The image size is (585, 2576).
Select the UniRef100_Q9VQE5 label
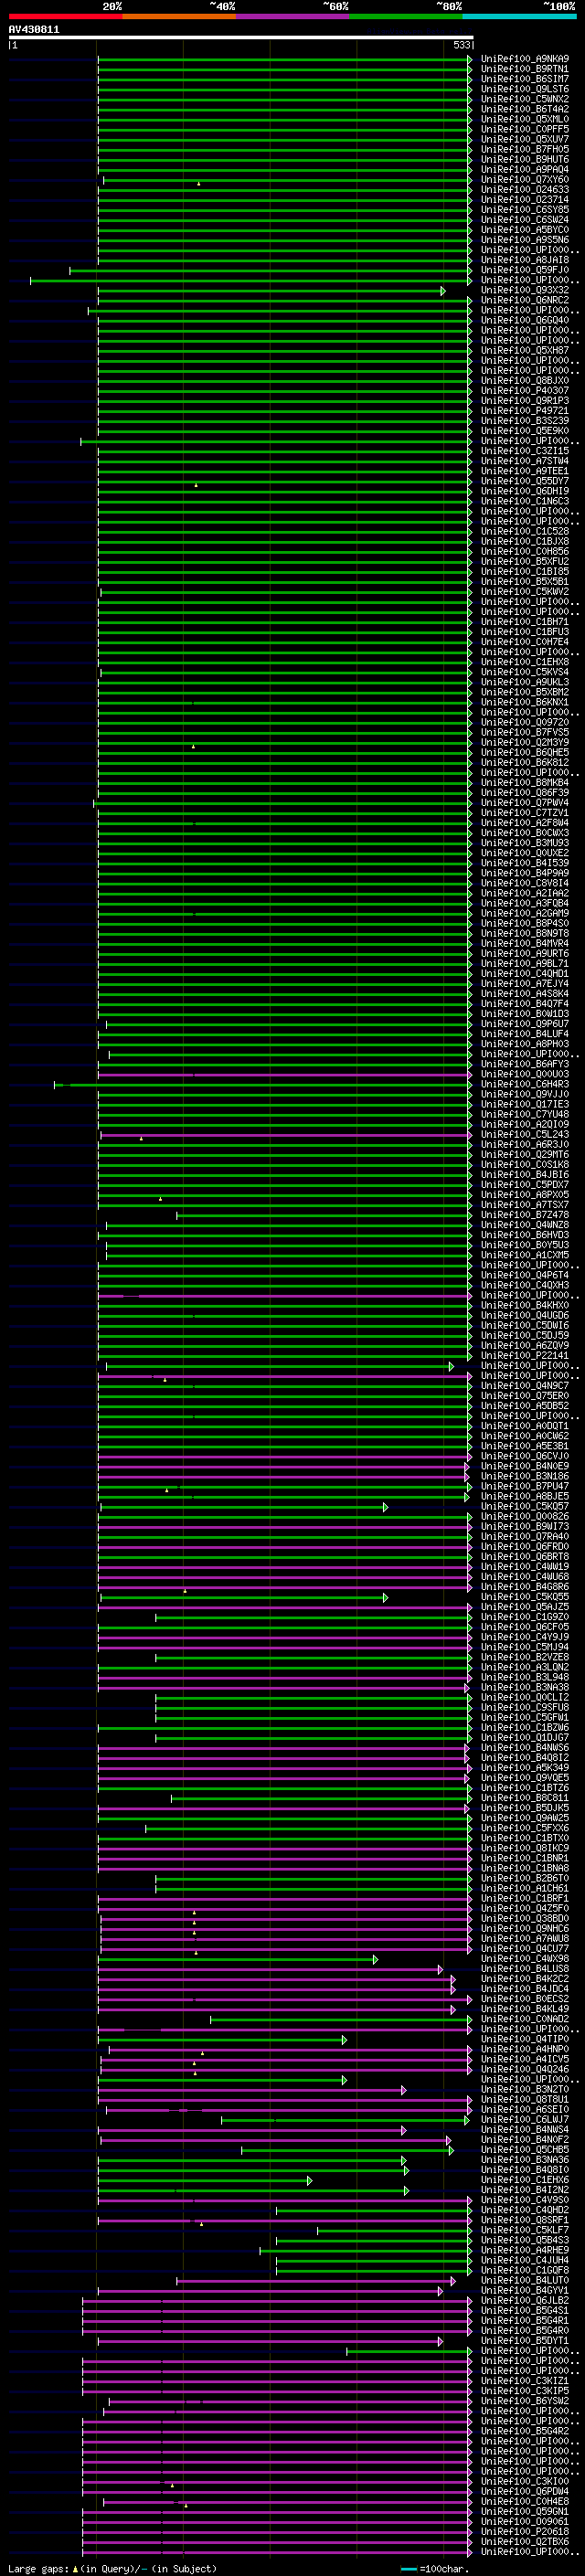click(525, 1778)
